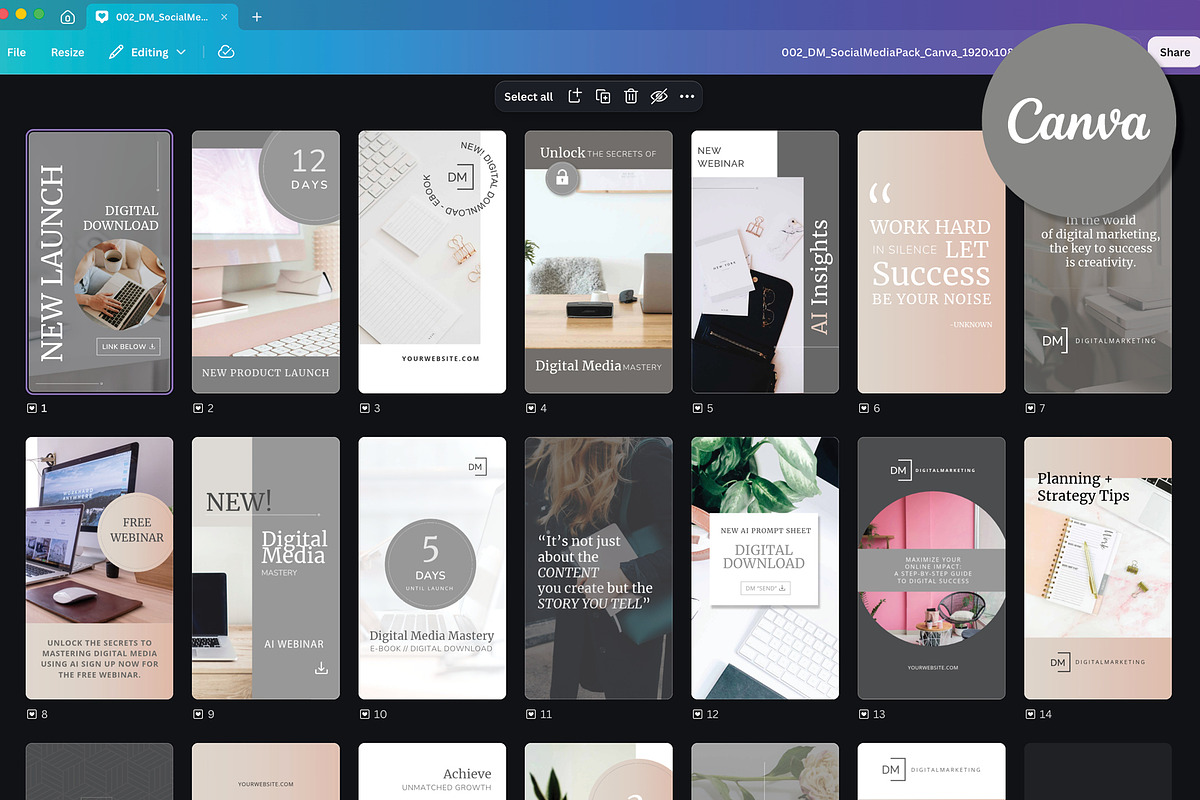Duplicate the selected page with the duplicate icon

pyautogui.click(x=603, y=96)
